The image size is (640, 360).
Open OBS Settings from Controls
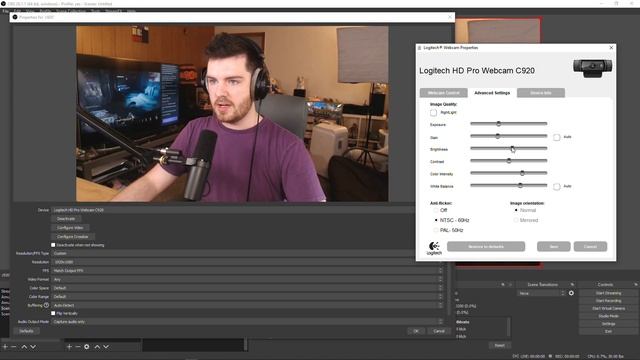pyautogui.click(x=608, y=324)
